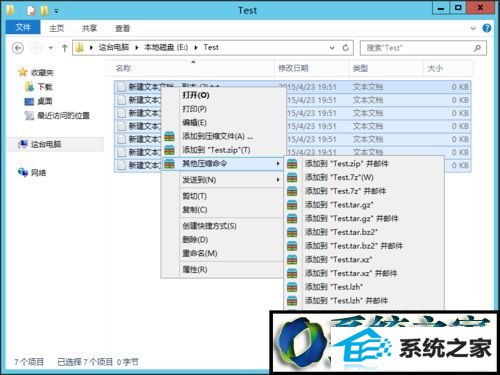Viewport: 500px width, 375px height.
Task: Choose 剪切(T) from context menu
Action: coord(222,196)
